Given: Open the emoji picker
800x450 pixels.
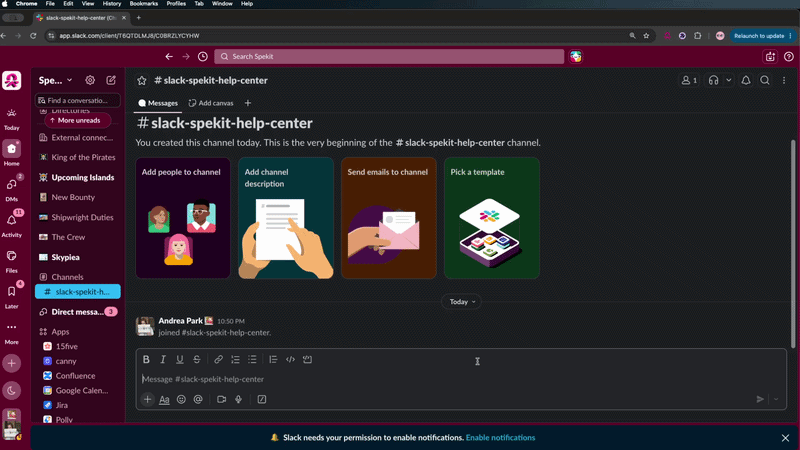Looking at the screenshot, I should [181, 399].
